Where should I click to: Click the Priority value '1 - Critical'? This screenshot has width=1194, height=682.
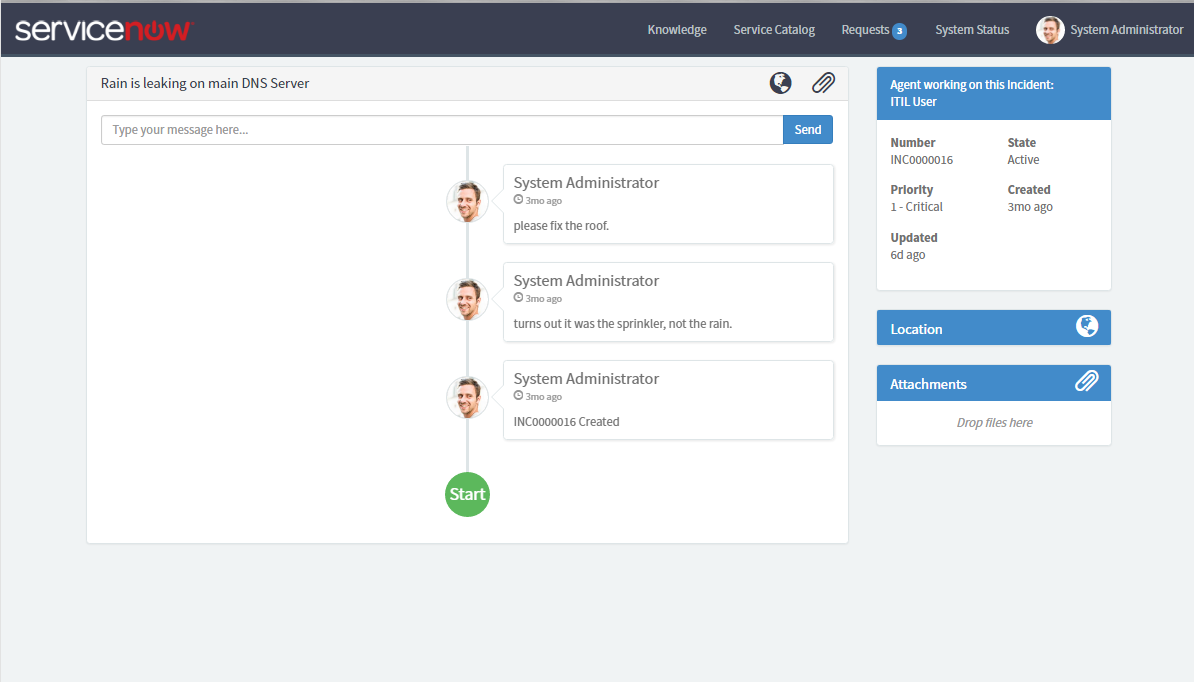coord(916,207)
